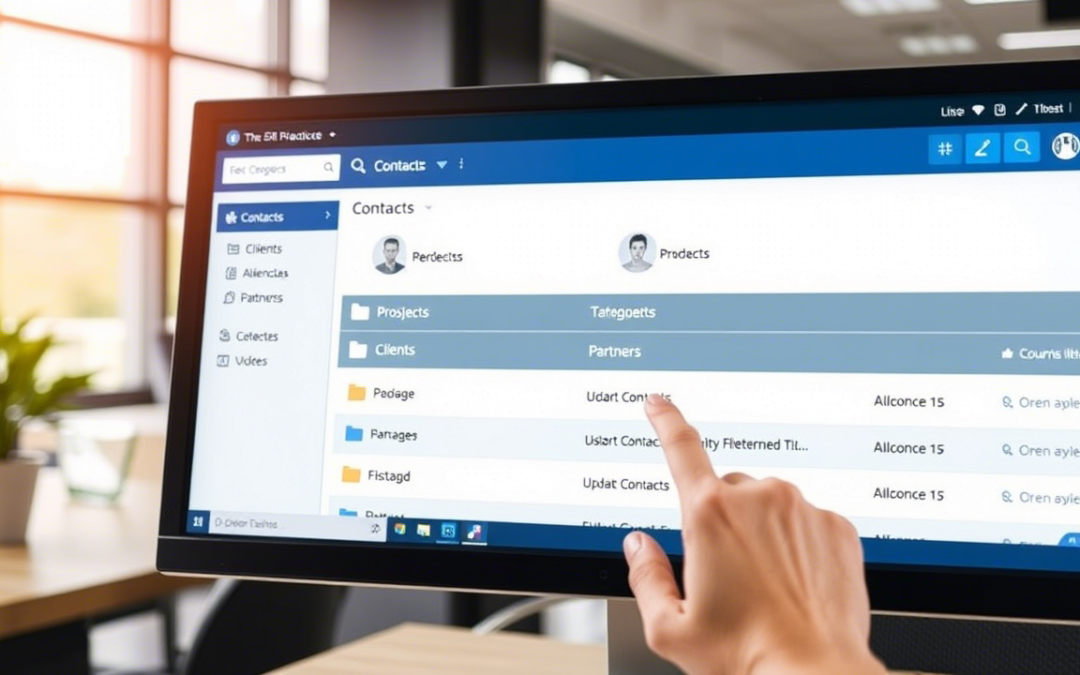Viewport: 1080px width, 675px height.
Task: Click the Partners label in the folder header row
Action: point(614,351)
